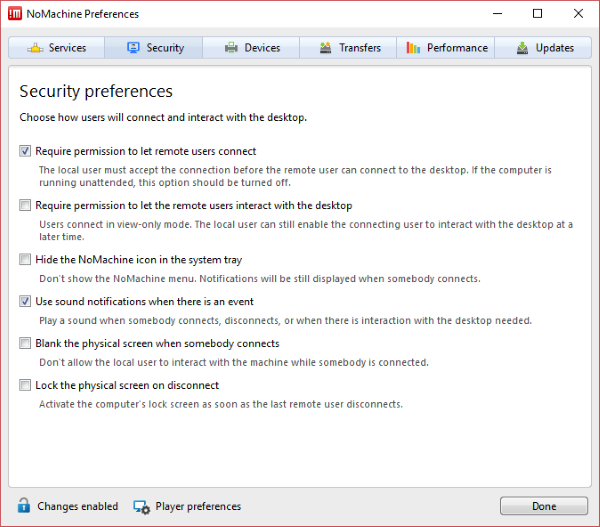Click the Changes enabled label
This screenshot has height=527, width=600.
(77, 506)
